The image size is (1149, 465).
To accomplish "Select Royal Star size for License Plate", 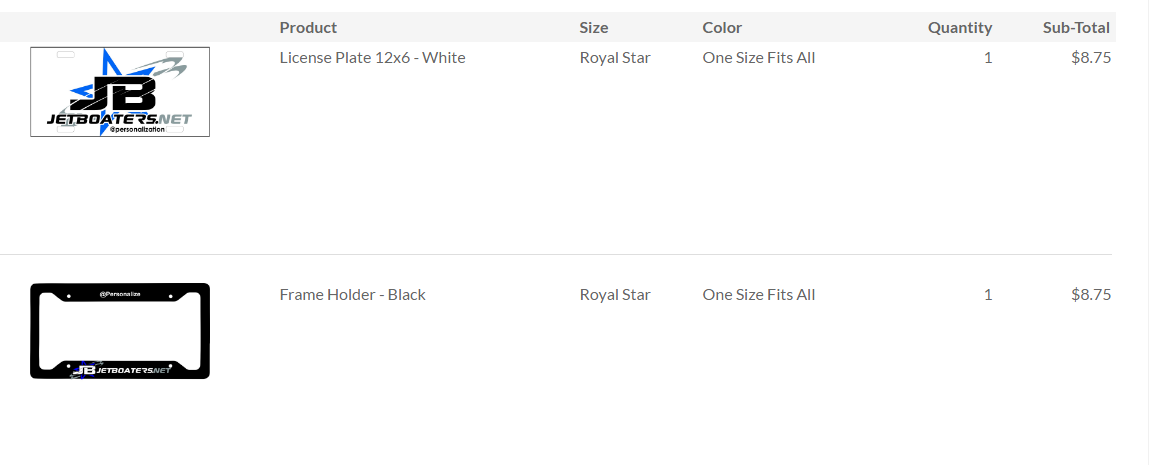I will pyautogui.click(x=615, y=58).
